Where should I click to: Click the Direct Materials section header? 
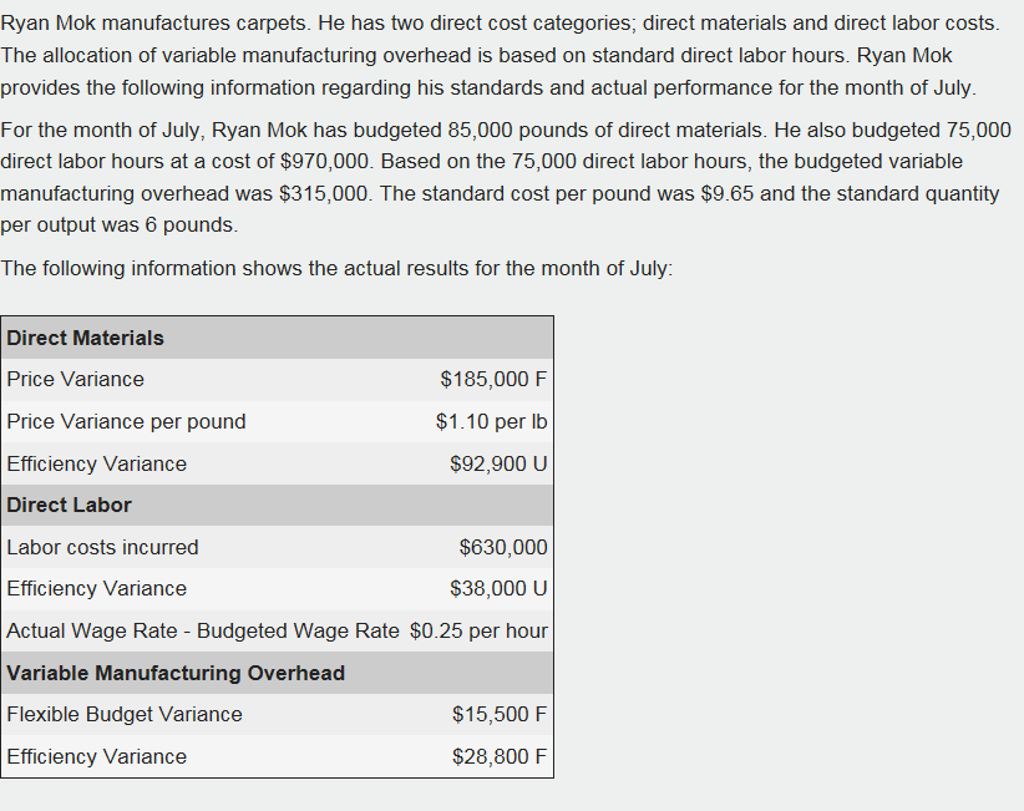(86, 338)
